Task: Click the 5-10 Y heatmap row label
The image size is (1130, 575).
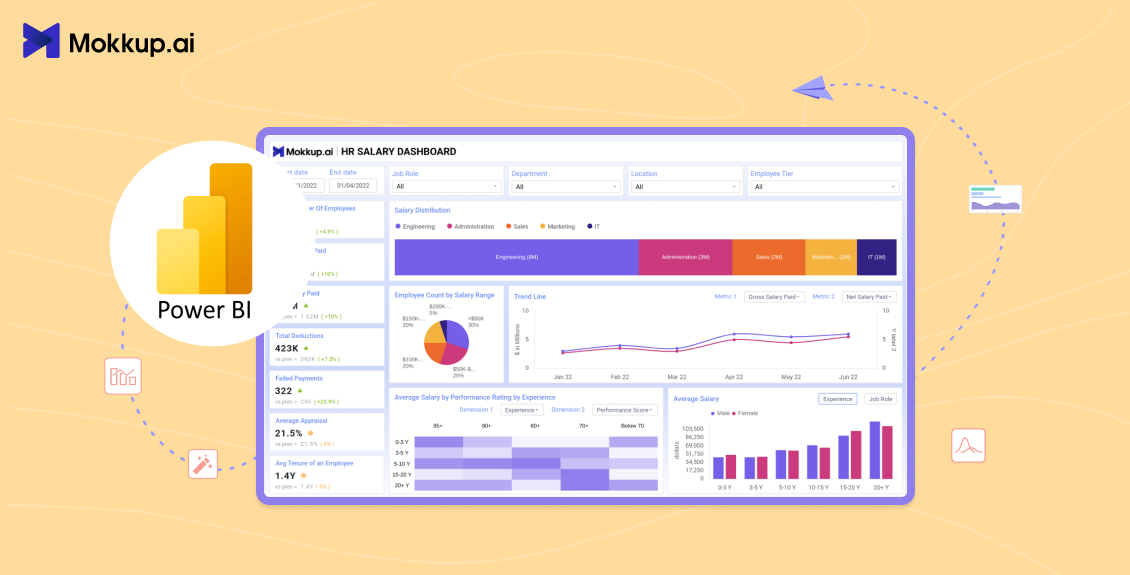Action: [x=403, y=463]
